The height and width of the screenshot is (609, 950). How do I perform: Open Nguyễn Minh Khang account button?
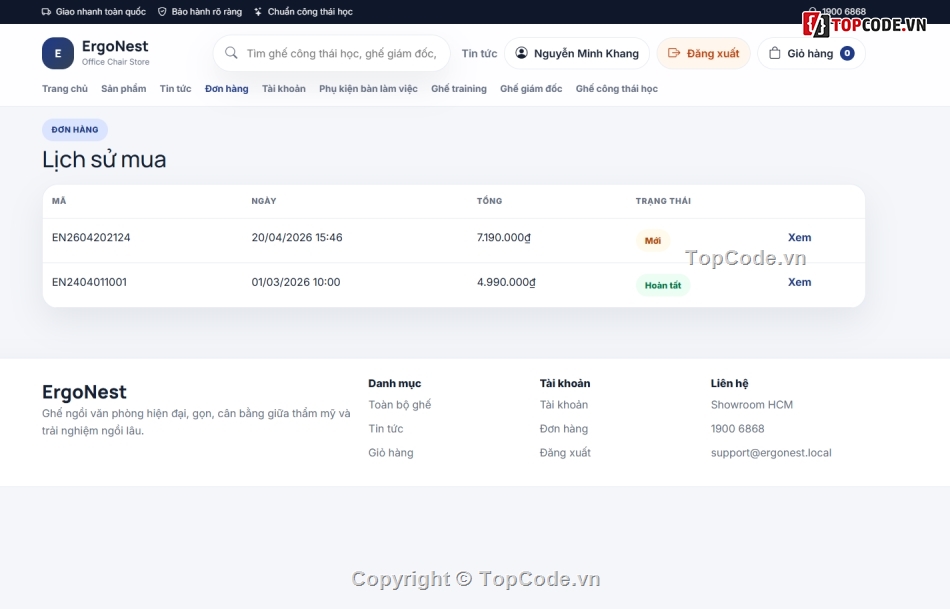577,53
